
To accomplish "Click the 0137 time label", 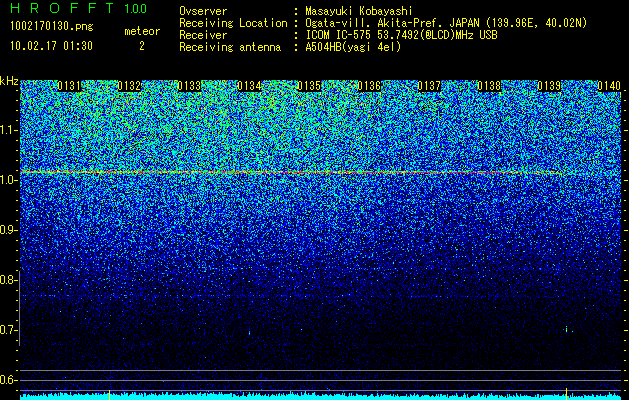I will pyautogui.click(x=429, y=86).
